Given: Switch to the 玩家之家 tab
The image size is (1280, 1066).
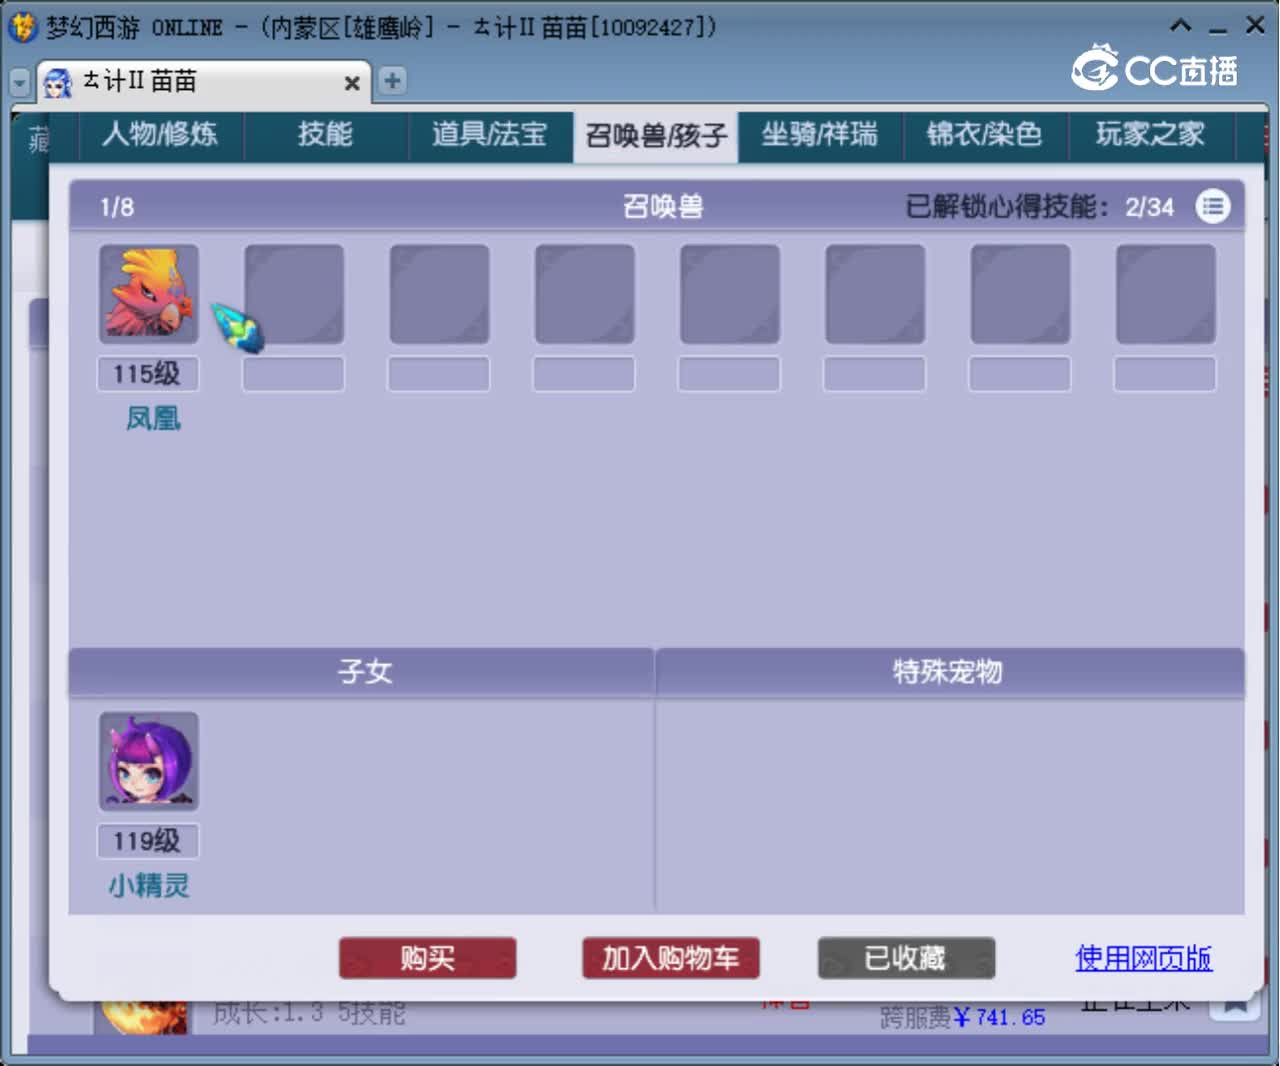Looking at the screenshot, I should [x=1151, y=135].
